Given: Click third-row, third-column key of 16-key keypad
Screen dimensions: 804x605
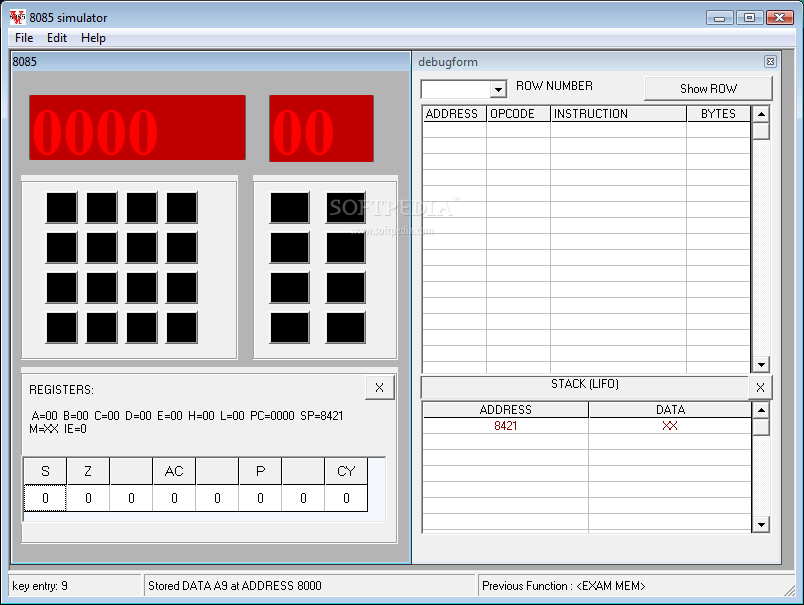Looking at the screenshot, I should click(x=142, y=288).
